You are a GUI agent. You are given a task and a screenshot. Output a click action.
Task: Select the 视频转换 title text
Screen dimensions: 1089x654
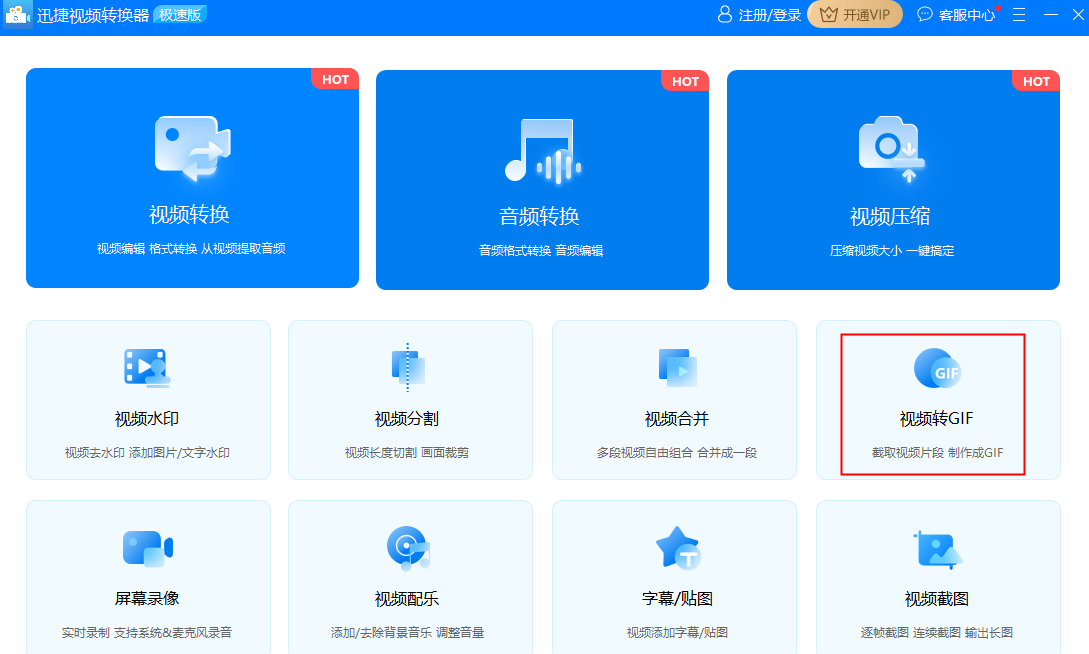coord(190,215)
